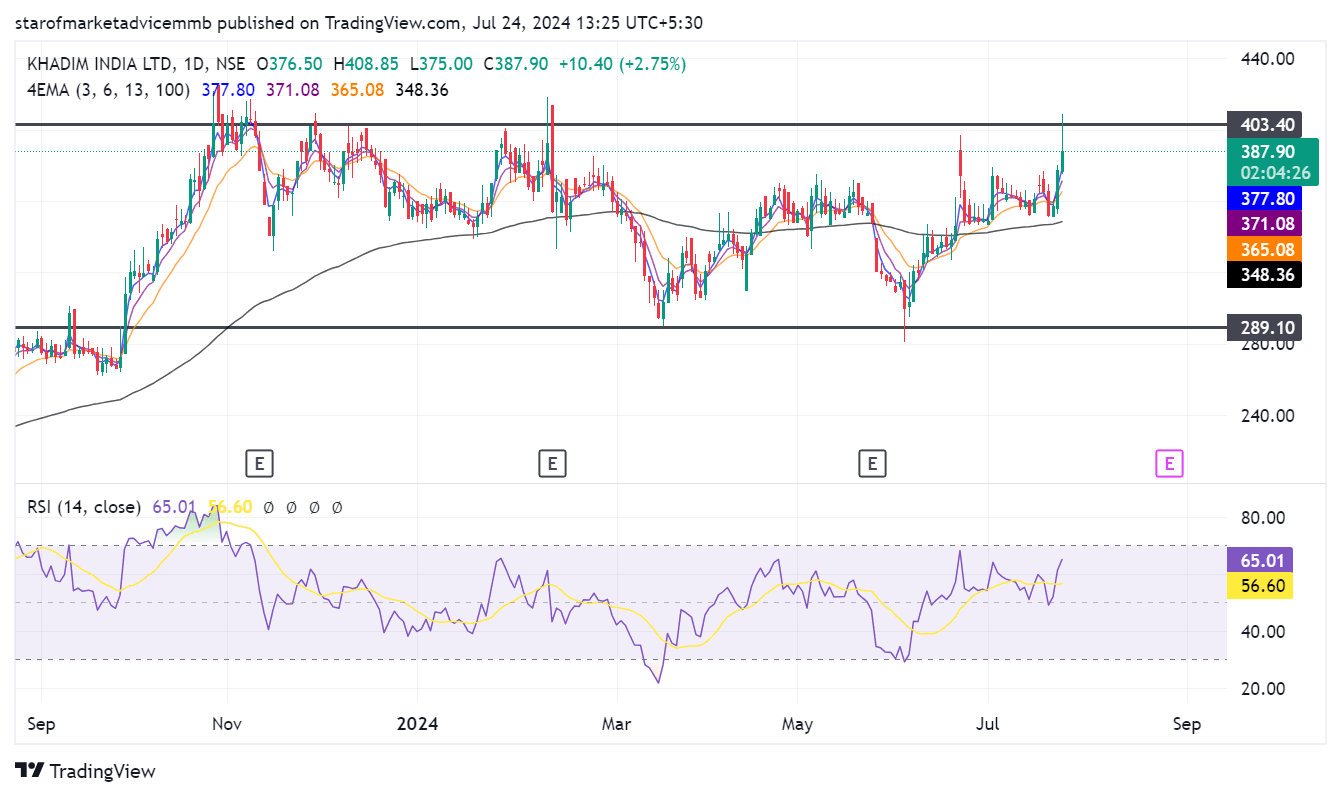The width and height of the screenshot is (1341, 797).
Task: Click the 440.00 price axis label
Action: 1267,58
